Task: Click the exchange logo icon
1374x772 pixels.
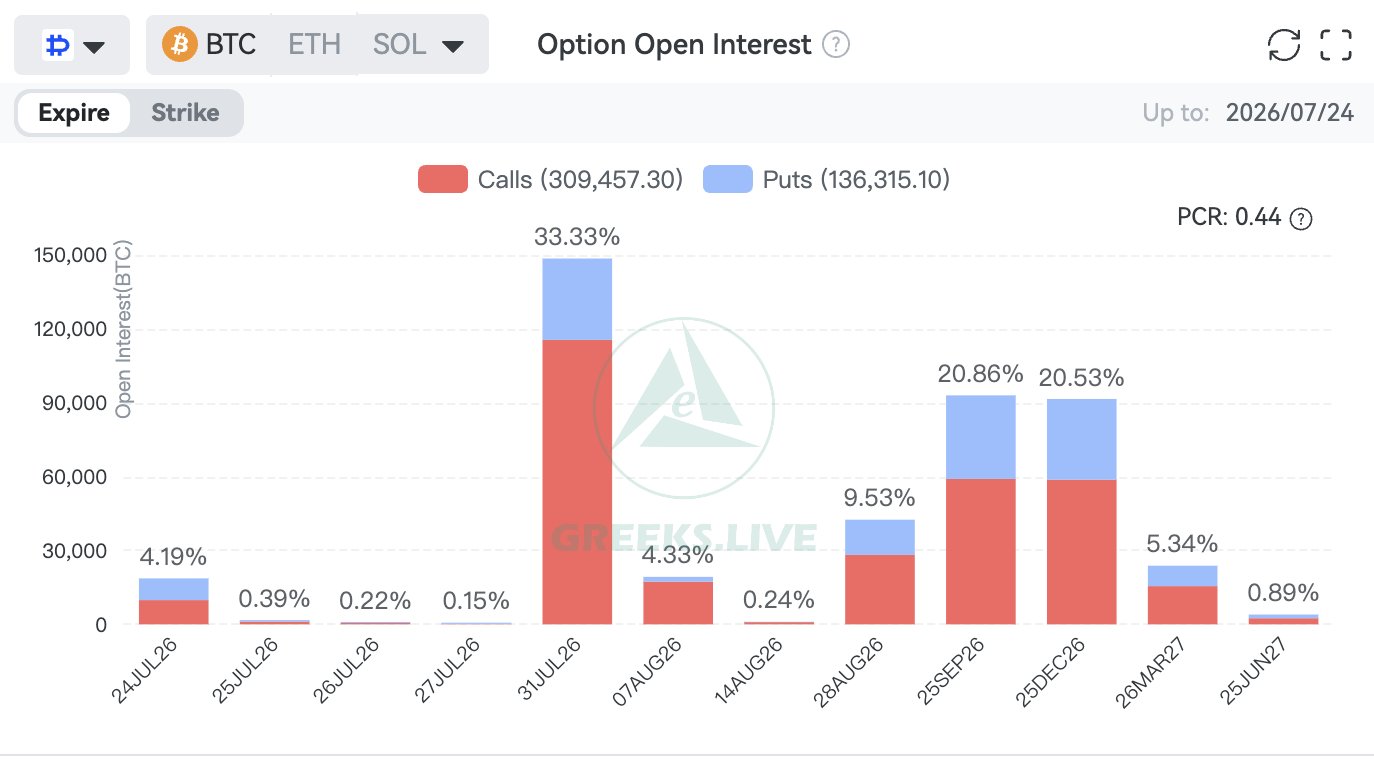Action: 57,46
